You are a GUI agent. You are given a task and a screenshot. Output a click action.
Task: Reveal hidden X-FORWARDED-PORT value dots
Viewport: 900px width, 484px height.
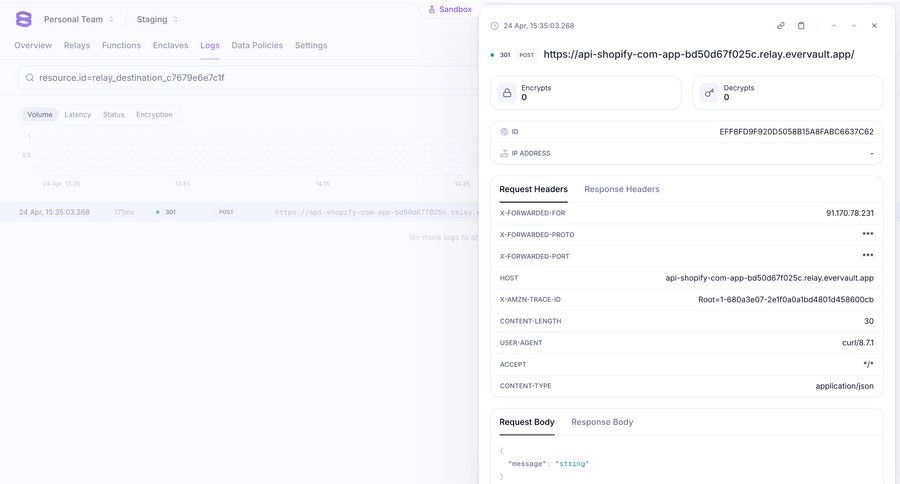pos(868,255)
